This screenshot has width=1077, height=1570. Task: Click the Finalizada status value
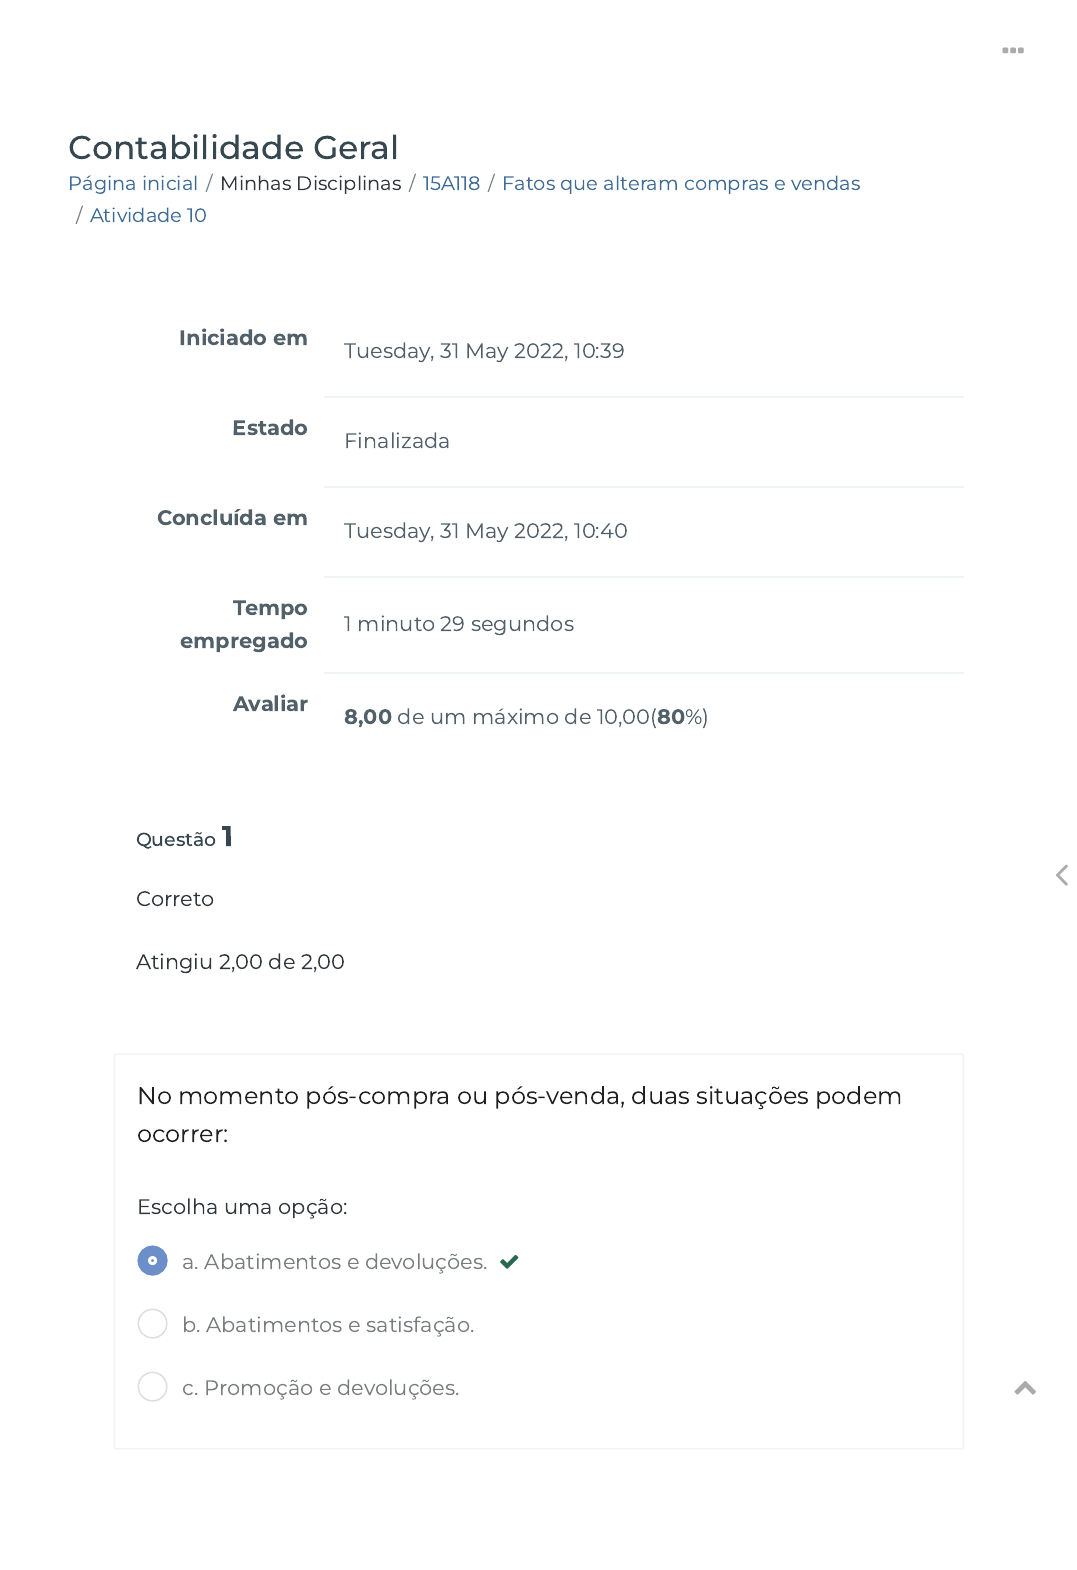pos(397,441)
